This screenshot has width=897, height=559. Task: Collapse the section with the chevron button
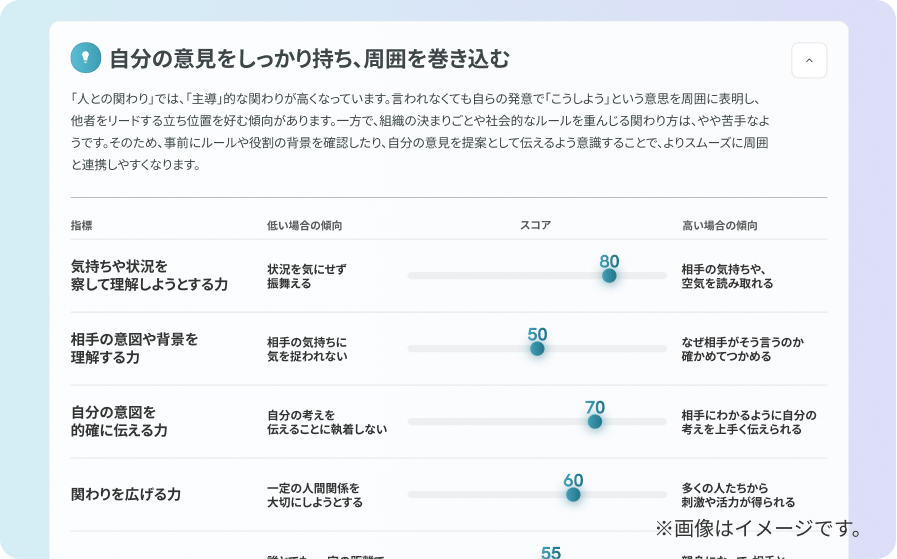coord(808,60)
